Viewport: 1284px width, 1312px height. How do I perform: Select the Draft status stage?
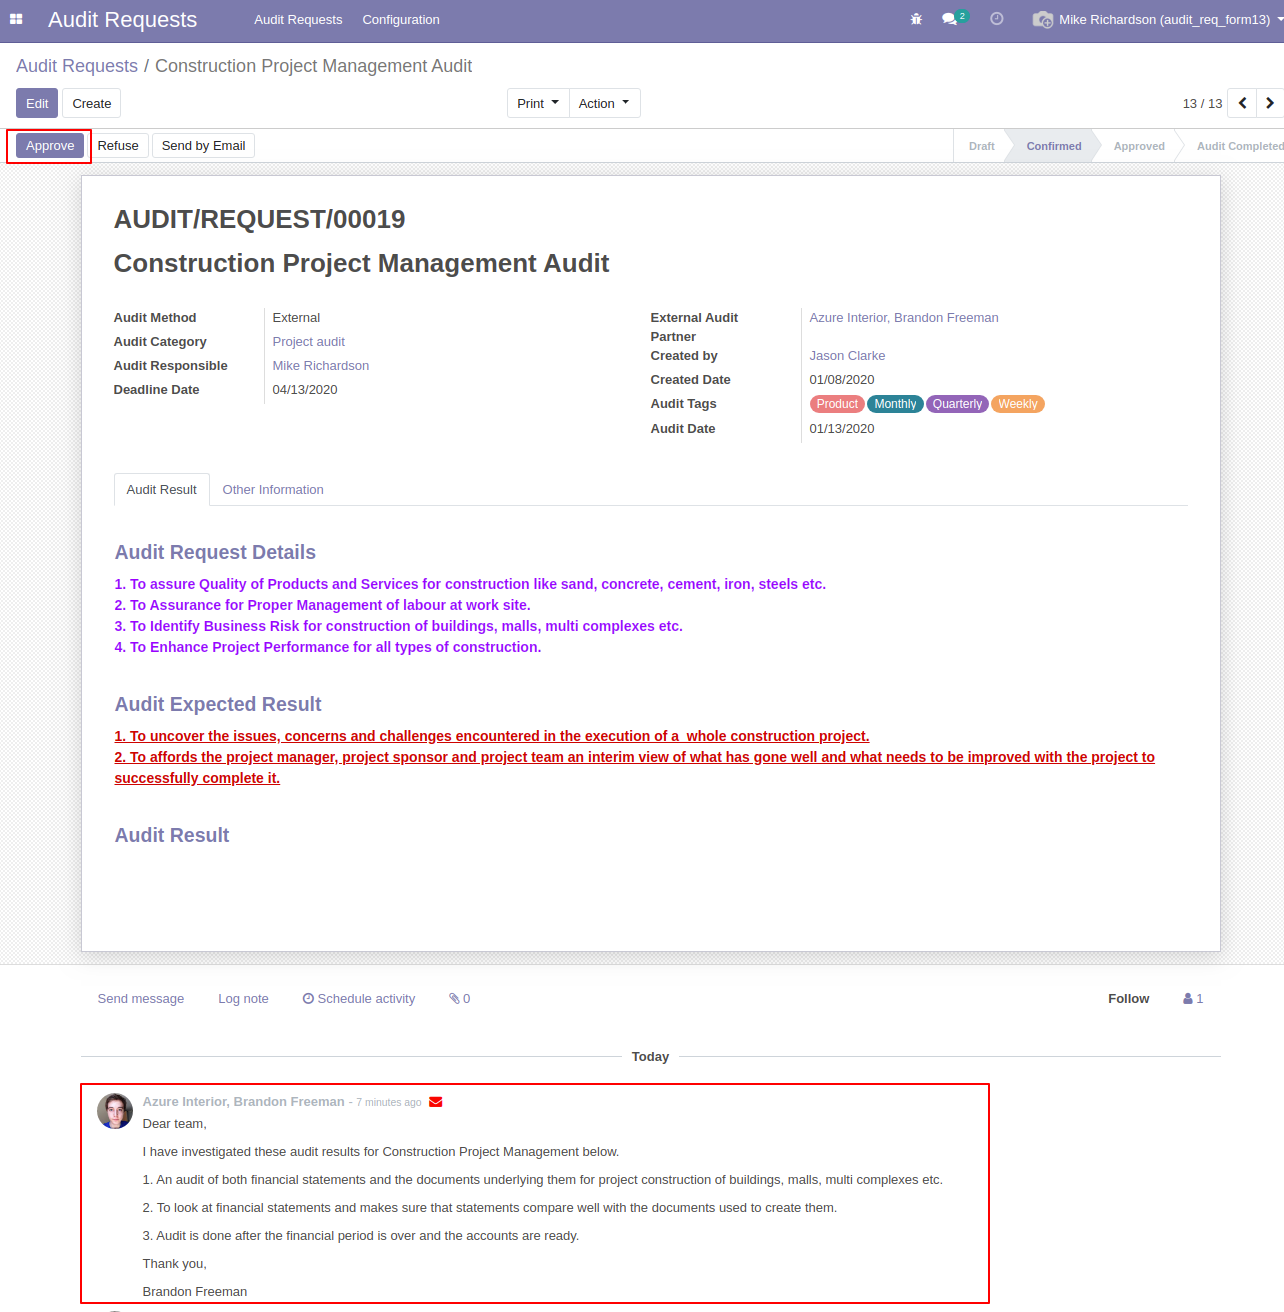[x=982, y=146]
